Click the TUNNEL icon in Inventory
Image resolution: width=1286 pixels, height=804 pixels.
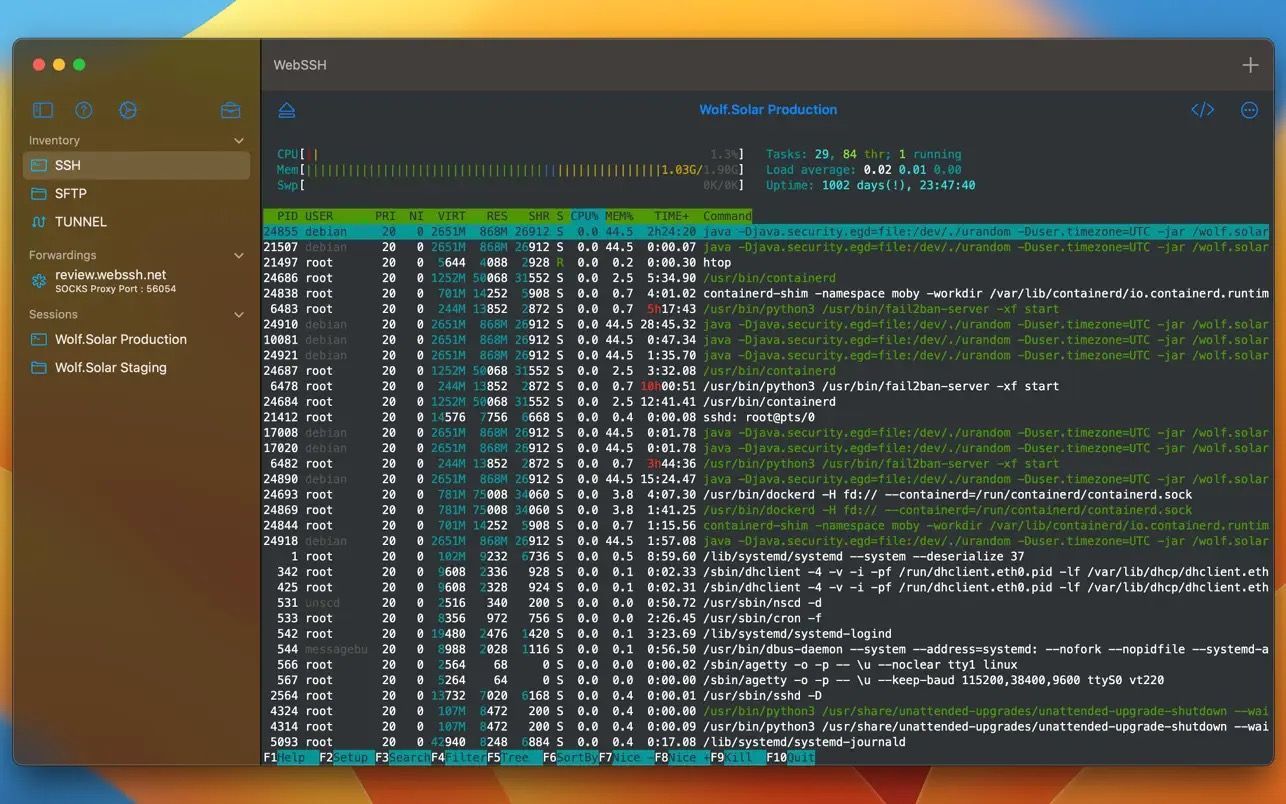point(39,221)
